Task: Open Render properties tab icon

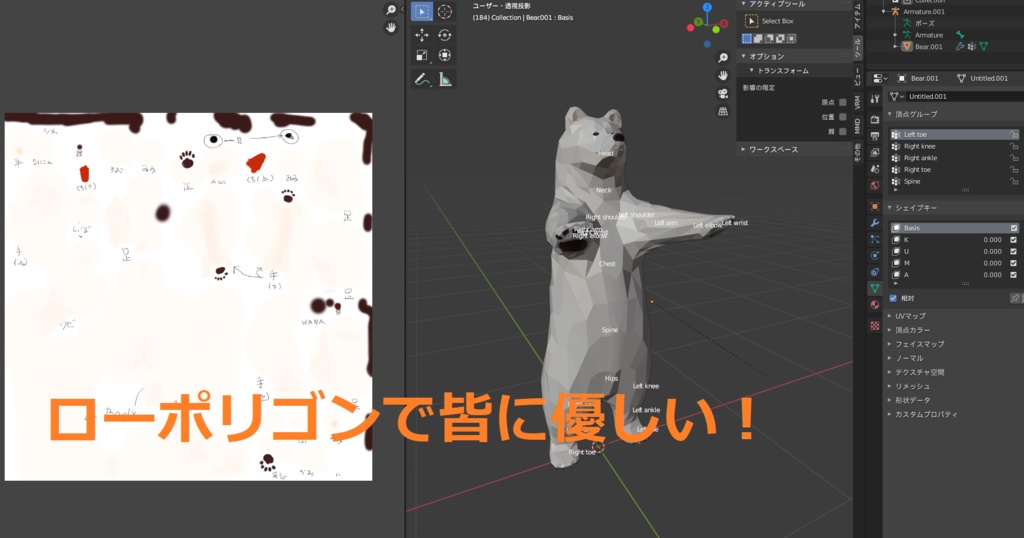Action: (x=875, y=119)
